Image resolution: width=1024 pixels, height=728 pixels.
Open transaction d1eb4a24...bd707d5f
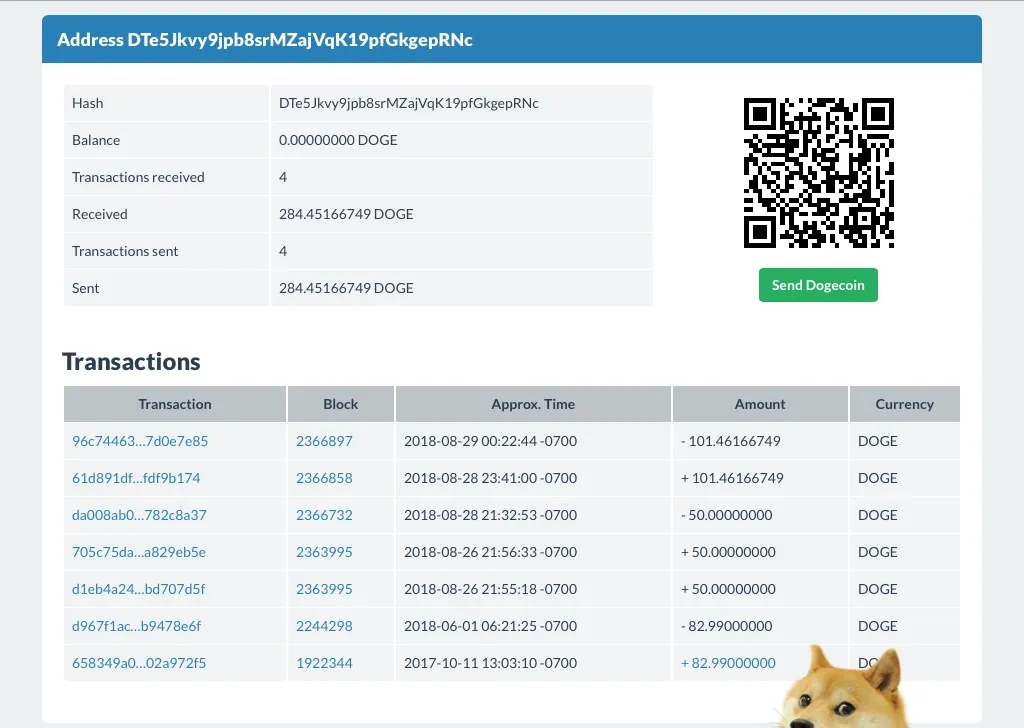coord(138,589)
